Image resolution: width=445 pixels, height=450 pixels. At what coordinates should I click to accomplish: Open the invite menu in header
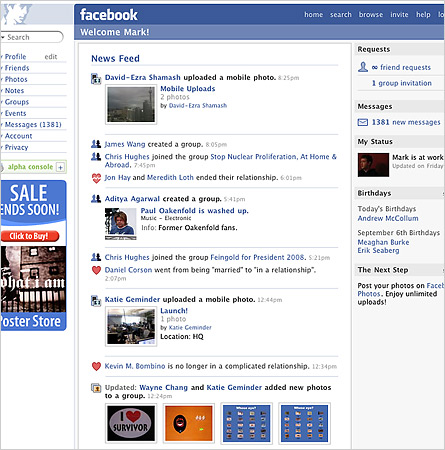click(399, 15)
